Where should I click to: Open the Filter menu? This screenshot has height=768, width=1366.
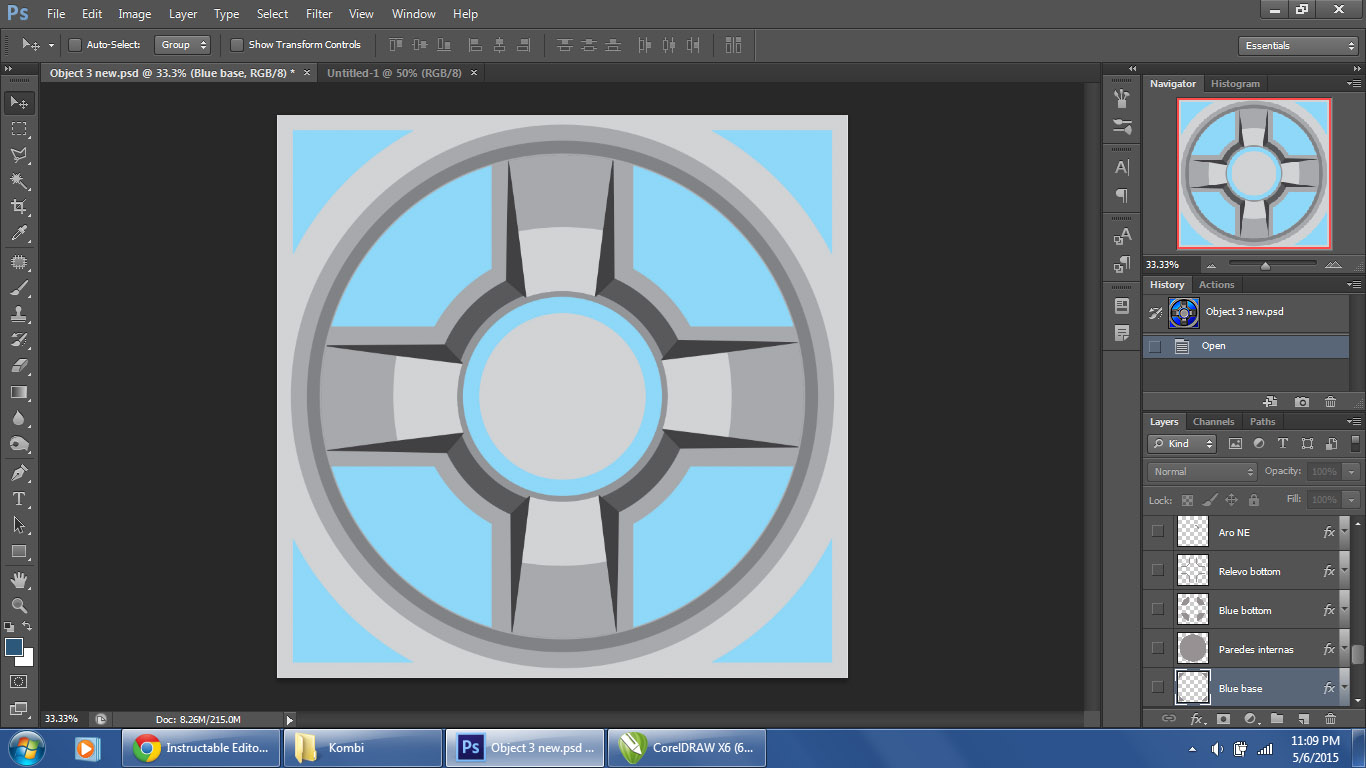coord(319,14)
